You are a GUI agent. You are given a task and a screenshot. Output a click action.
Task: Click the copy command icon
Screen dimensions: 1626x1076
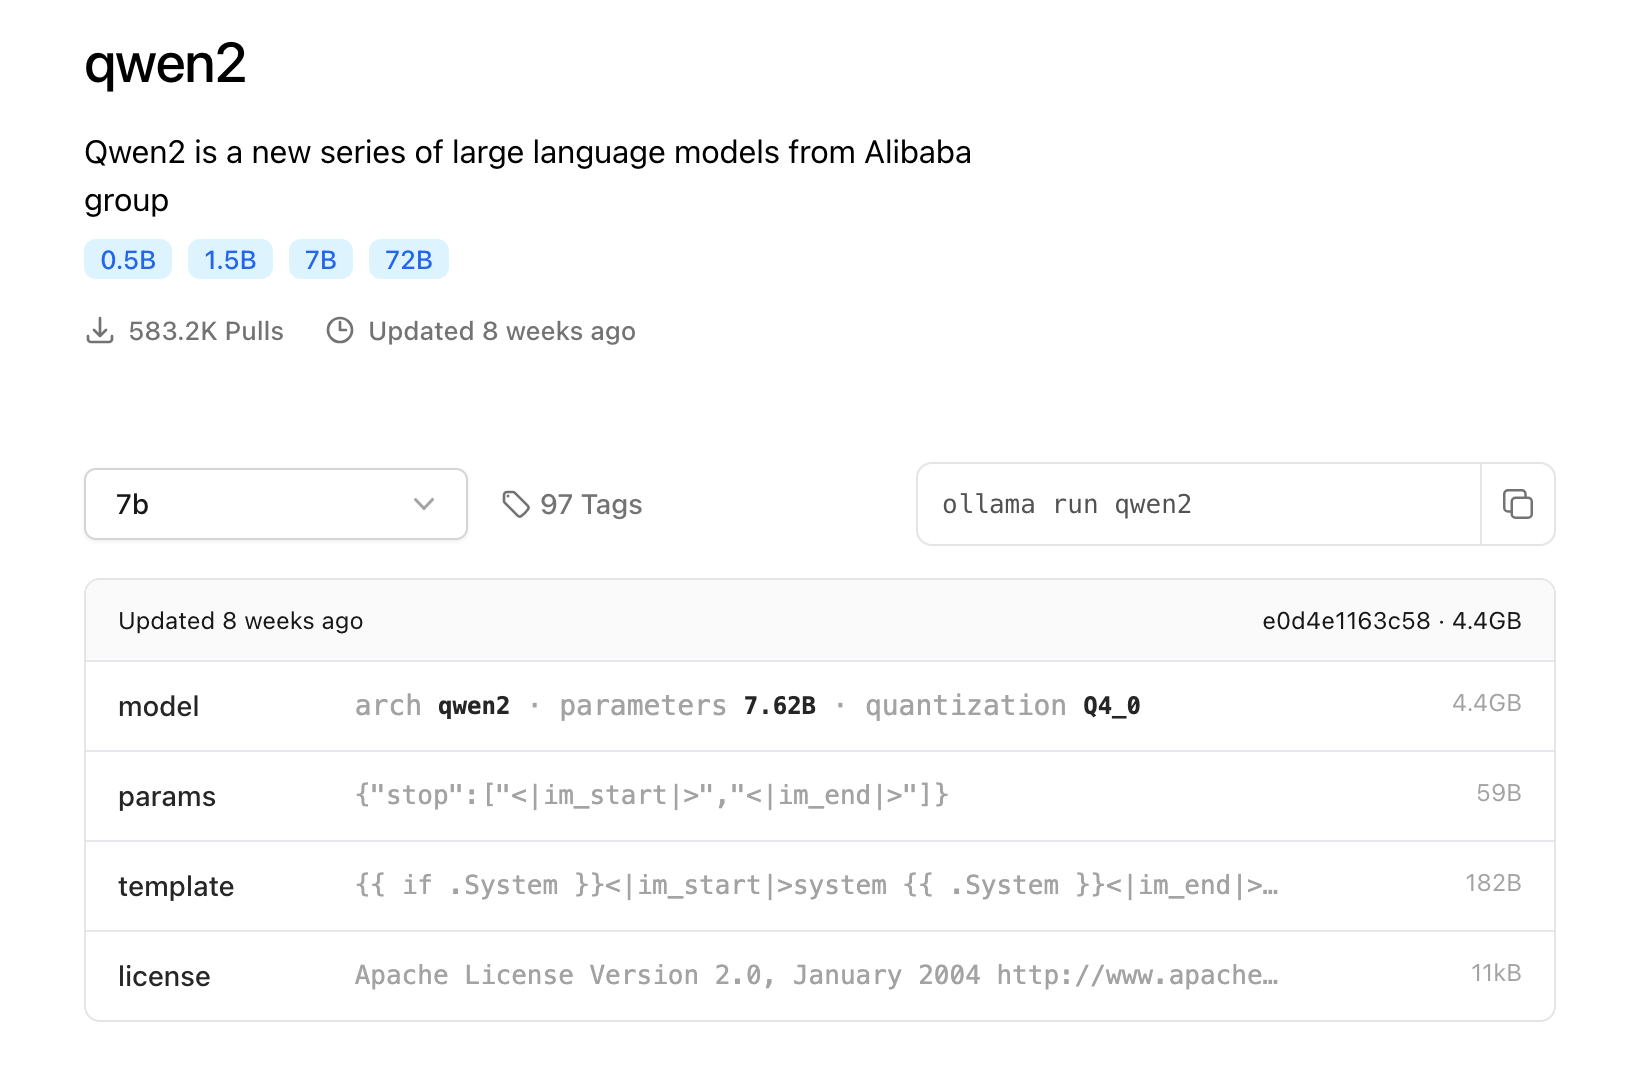[1517, 504]
